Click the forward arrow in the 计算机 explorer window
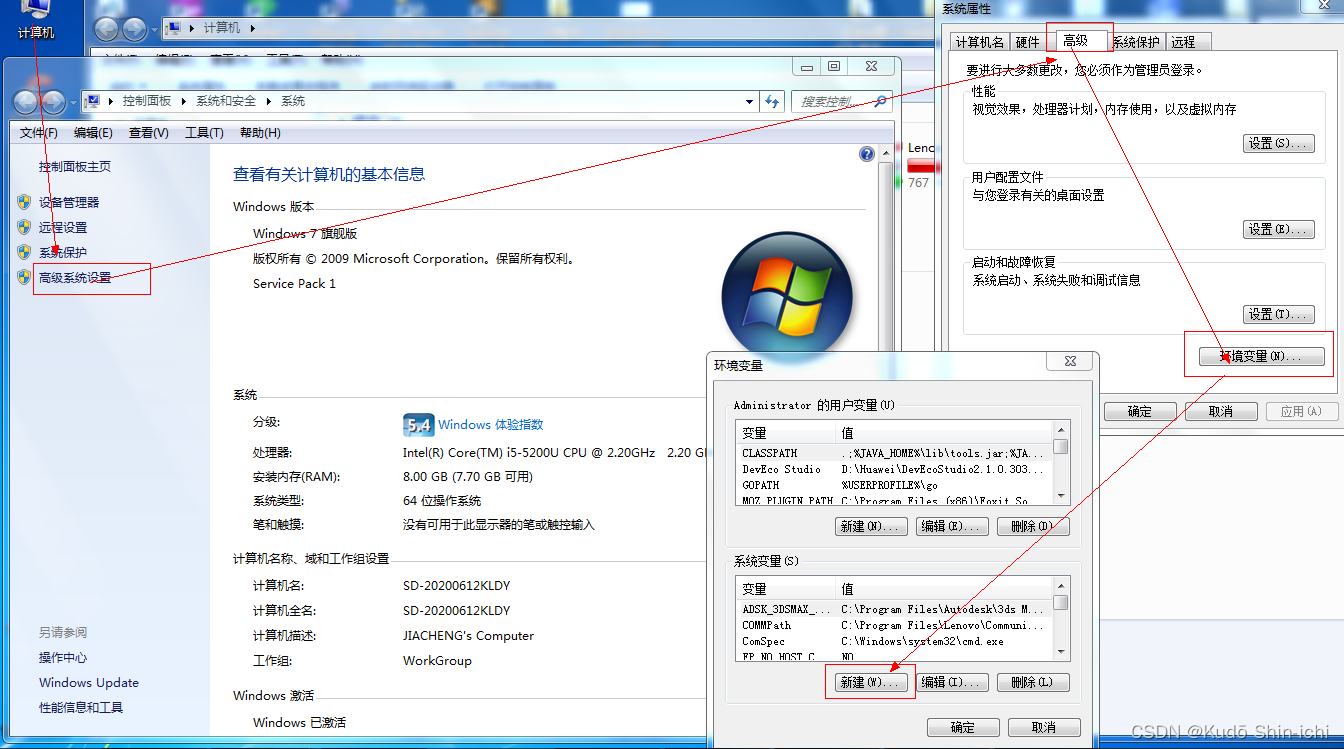 point(133,29)
